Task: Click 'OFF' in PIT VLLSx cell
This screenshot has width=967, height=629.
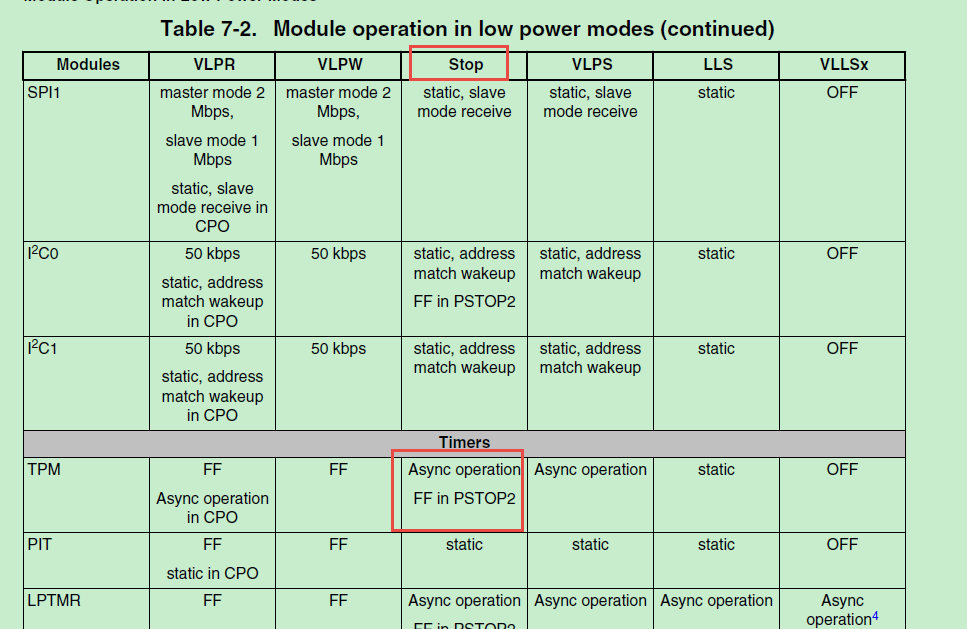Action: coord(842,545)
